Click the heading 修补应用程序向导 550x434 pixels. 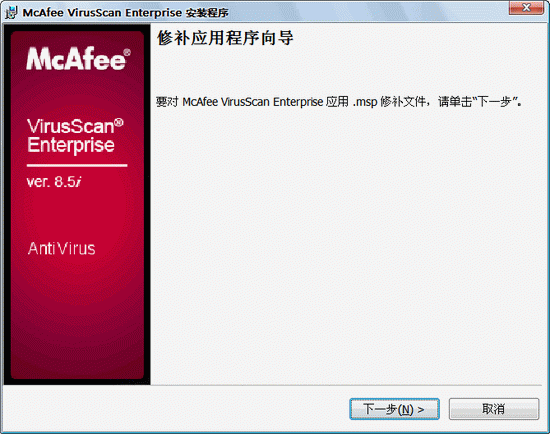225,38
